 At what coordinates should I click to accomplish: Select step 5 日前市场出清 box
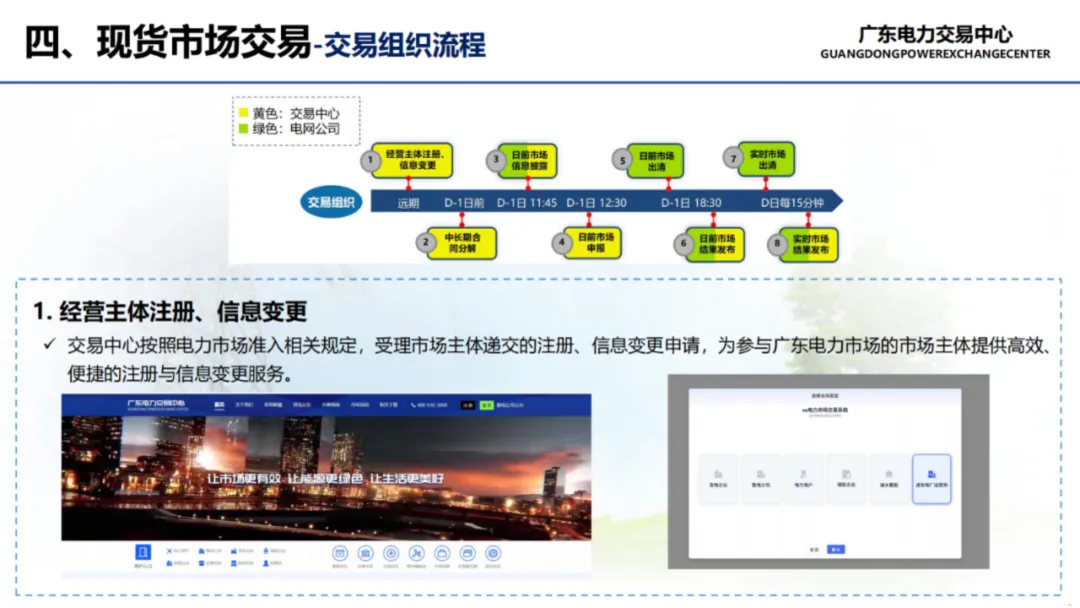(654, 160)
